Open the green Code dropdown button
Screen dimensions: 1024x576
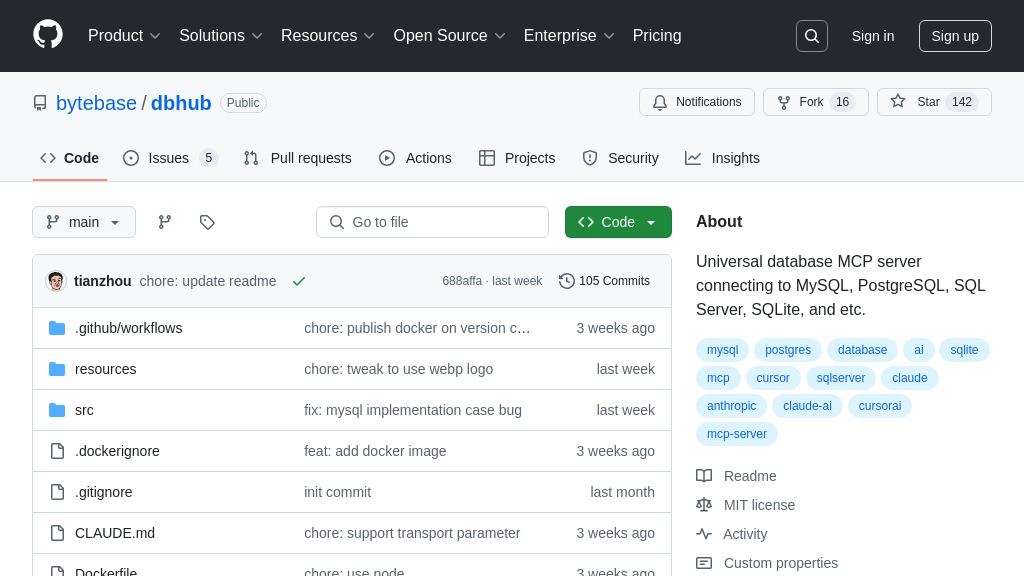(618, 222)
